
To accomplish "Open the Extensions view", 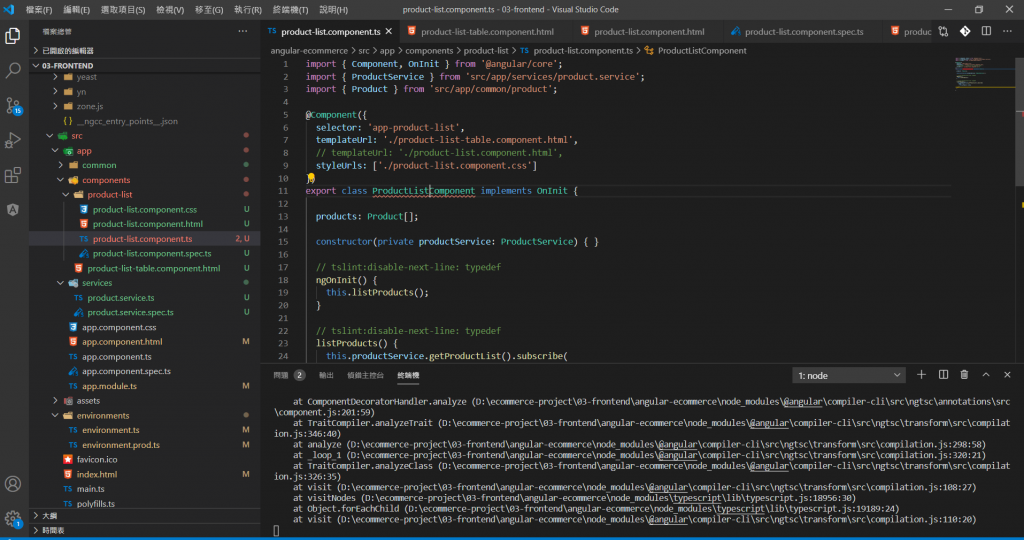I will click(14, 175).
